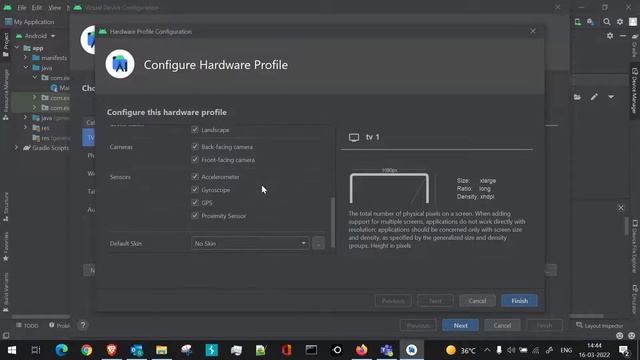Screen dimensions: 640x360
Task: Open Task View on taskbar
Action: [x=36, y=350]
